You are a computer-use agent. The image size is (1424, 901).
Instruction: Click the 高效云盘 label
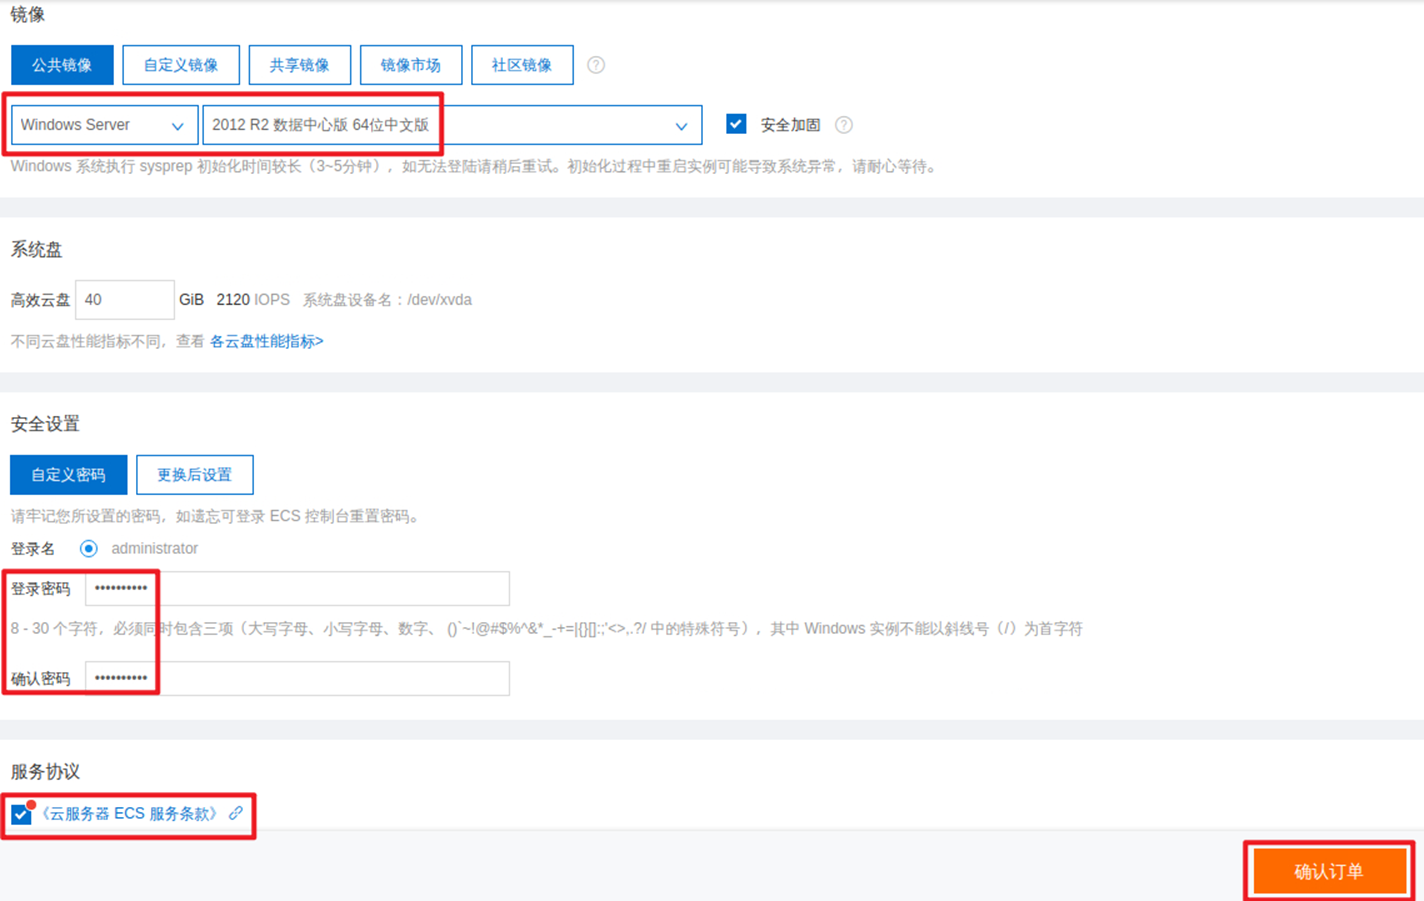click(41, 300)
